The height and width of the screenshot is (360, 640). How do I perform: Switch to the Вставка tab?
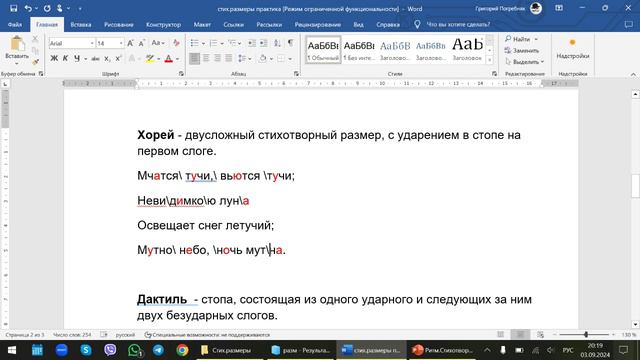[x=80, y=24]
